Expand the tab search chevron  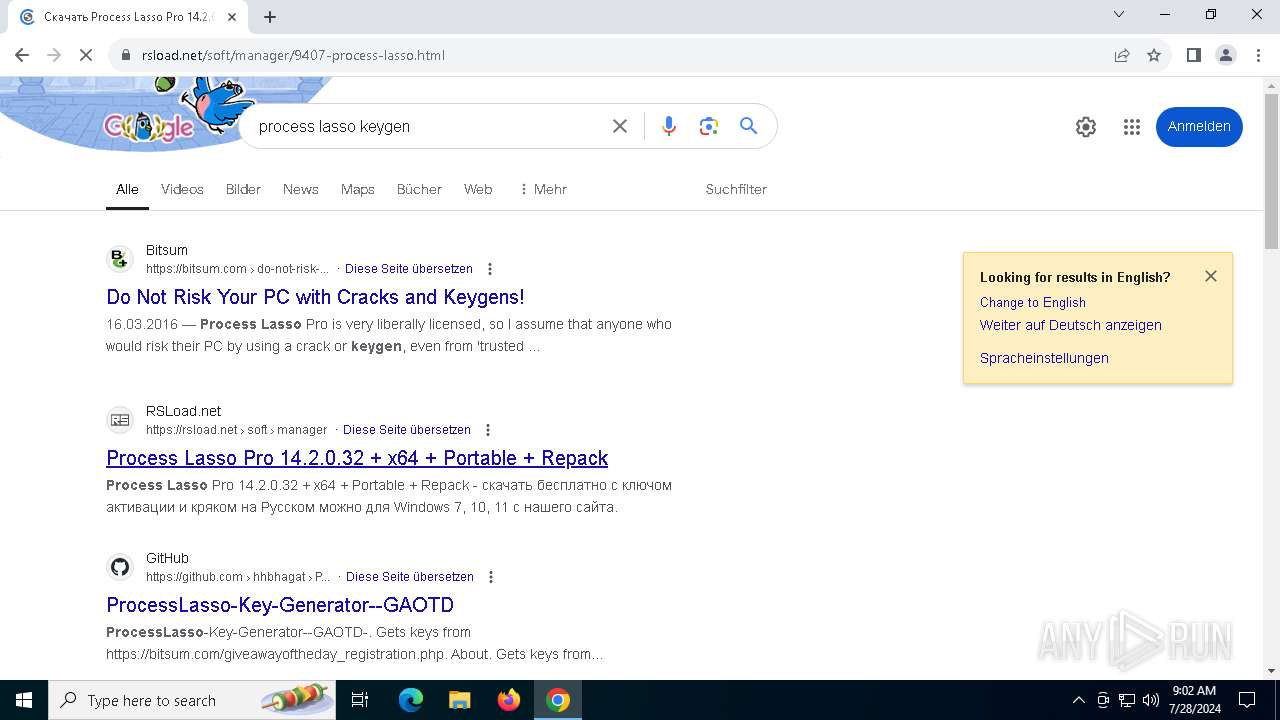1119,14
